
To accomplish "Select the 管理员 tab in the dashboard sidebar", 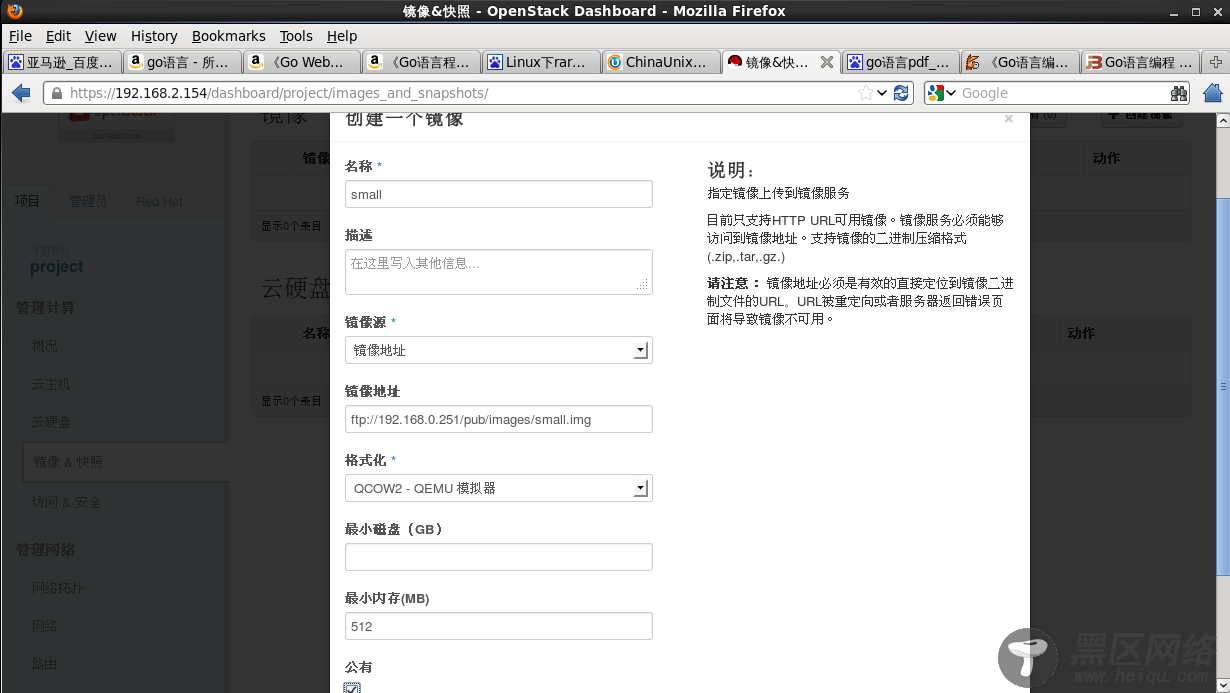I will point(88,201).
